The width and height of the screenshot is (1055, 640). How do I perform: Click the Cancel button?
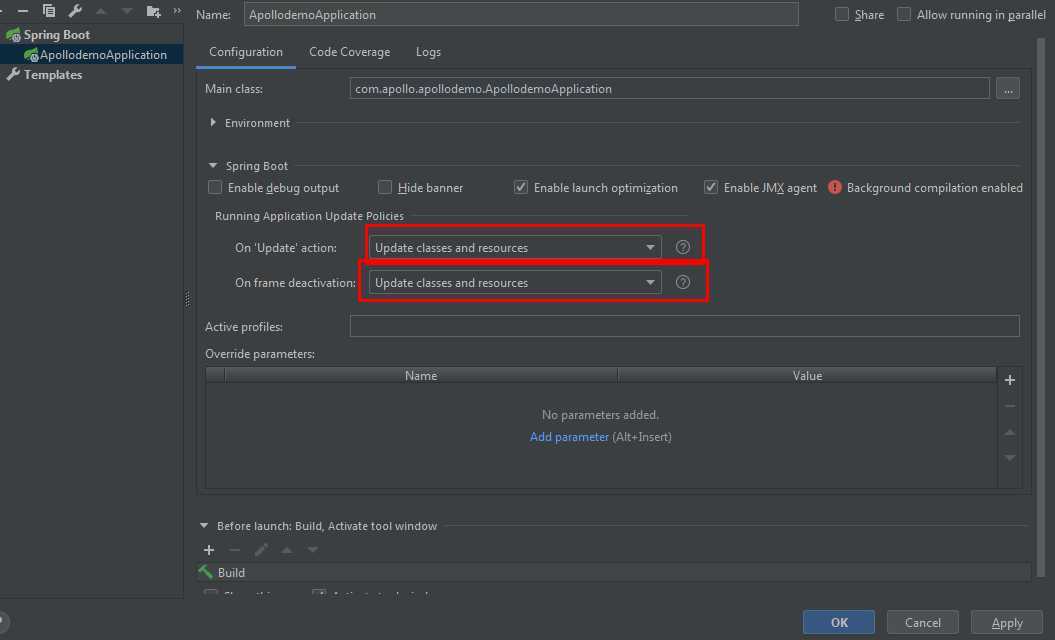tap(922, 623)
